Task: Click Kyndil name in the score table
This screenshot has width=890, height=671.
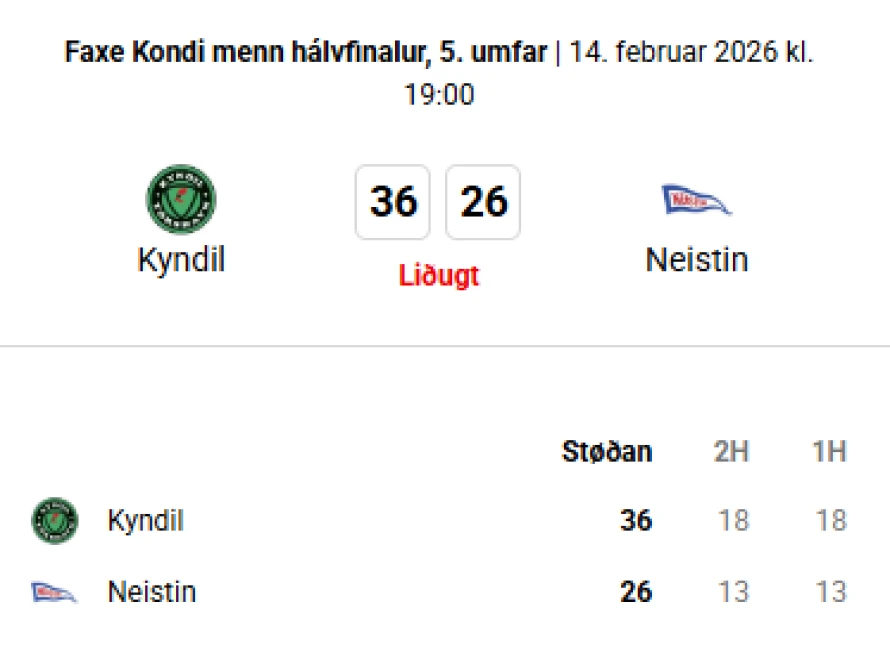Action: [146, 521]
